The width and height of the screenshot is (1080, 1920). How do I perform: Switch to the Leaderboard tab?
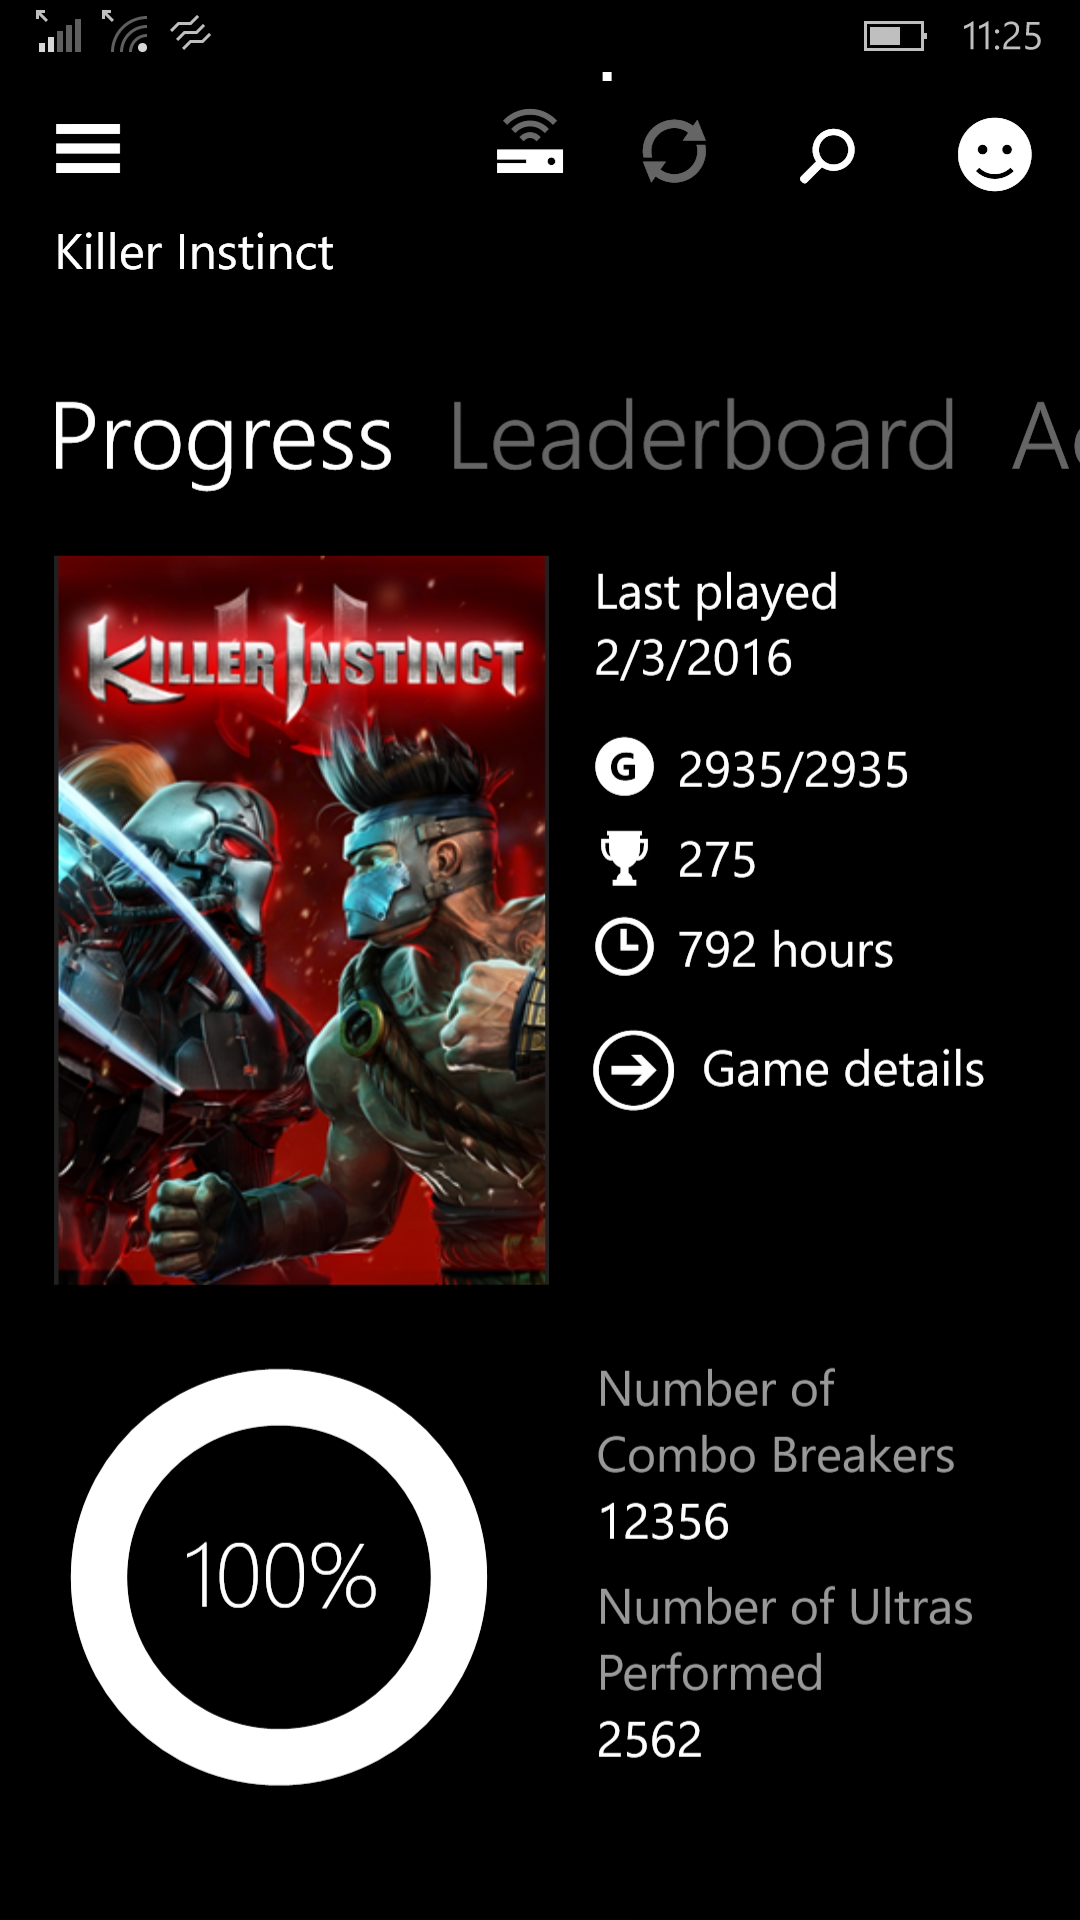702,437
